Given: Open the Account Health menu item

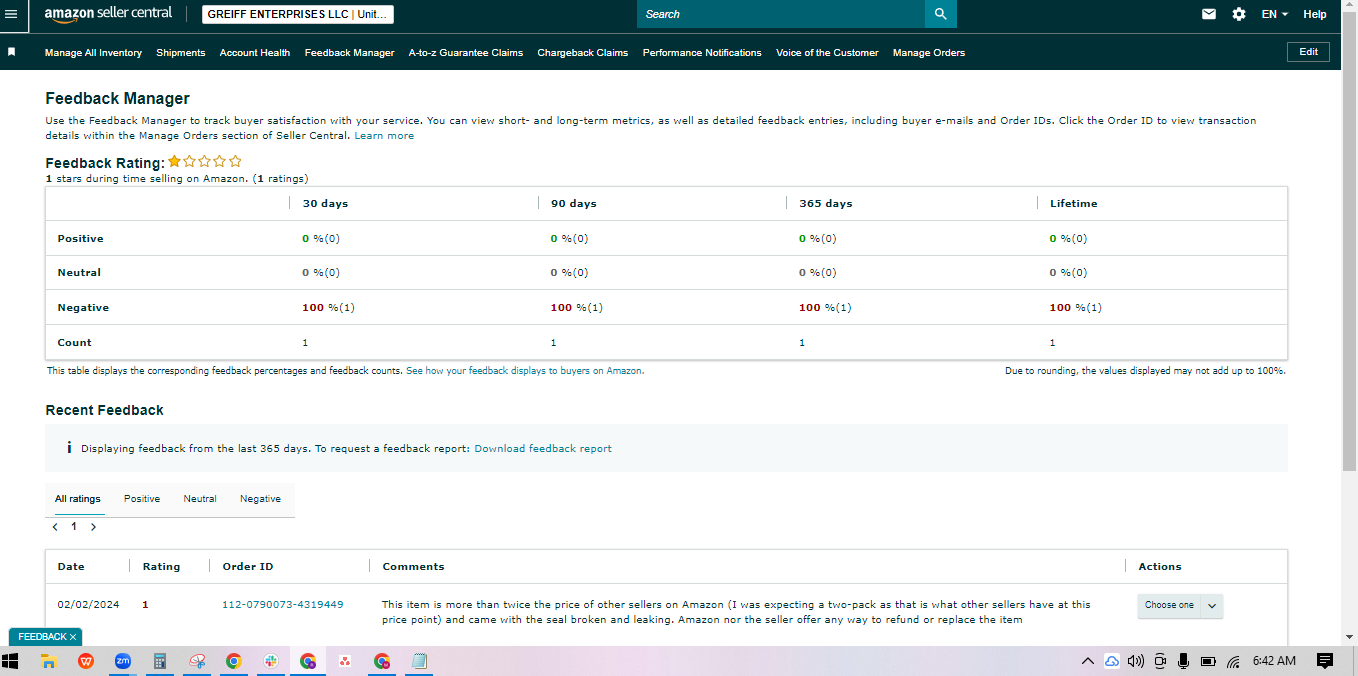Looking at the screenshot, I should click(255, 52).
